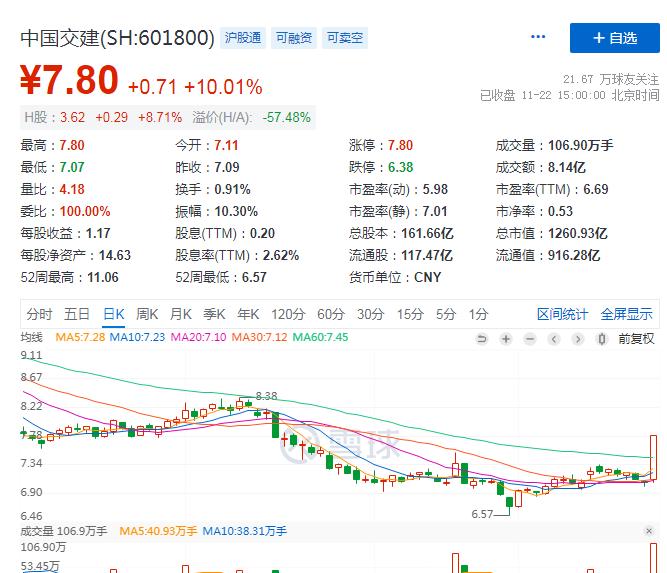This screenshot has width=667, height=573.
Task: Click the 已收盘 11-22 15:00:00 timestamp
Action: tap(570, 95)
